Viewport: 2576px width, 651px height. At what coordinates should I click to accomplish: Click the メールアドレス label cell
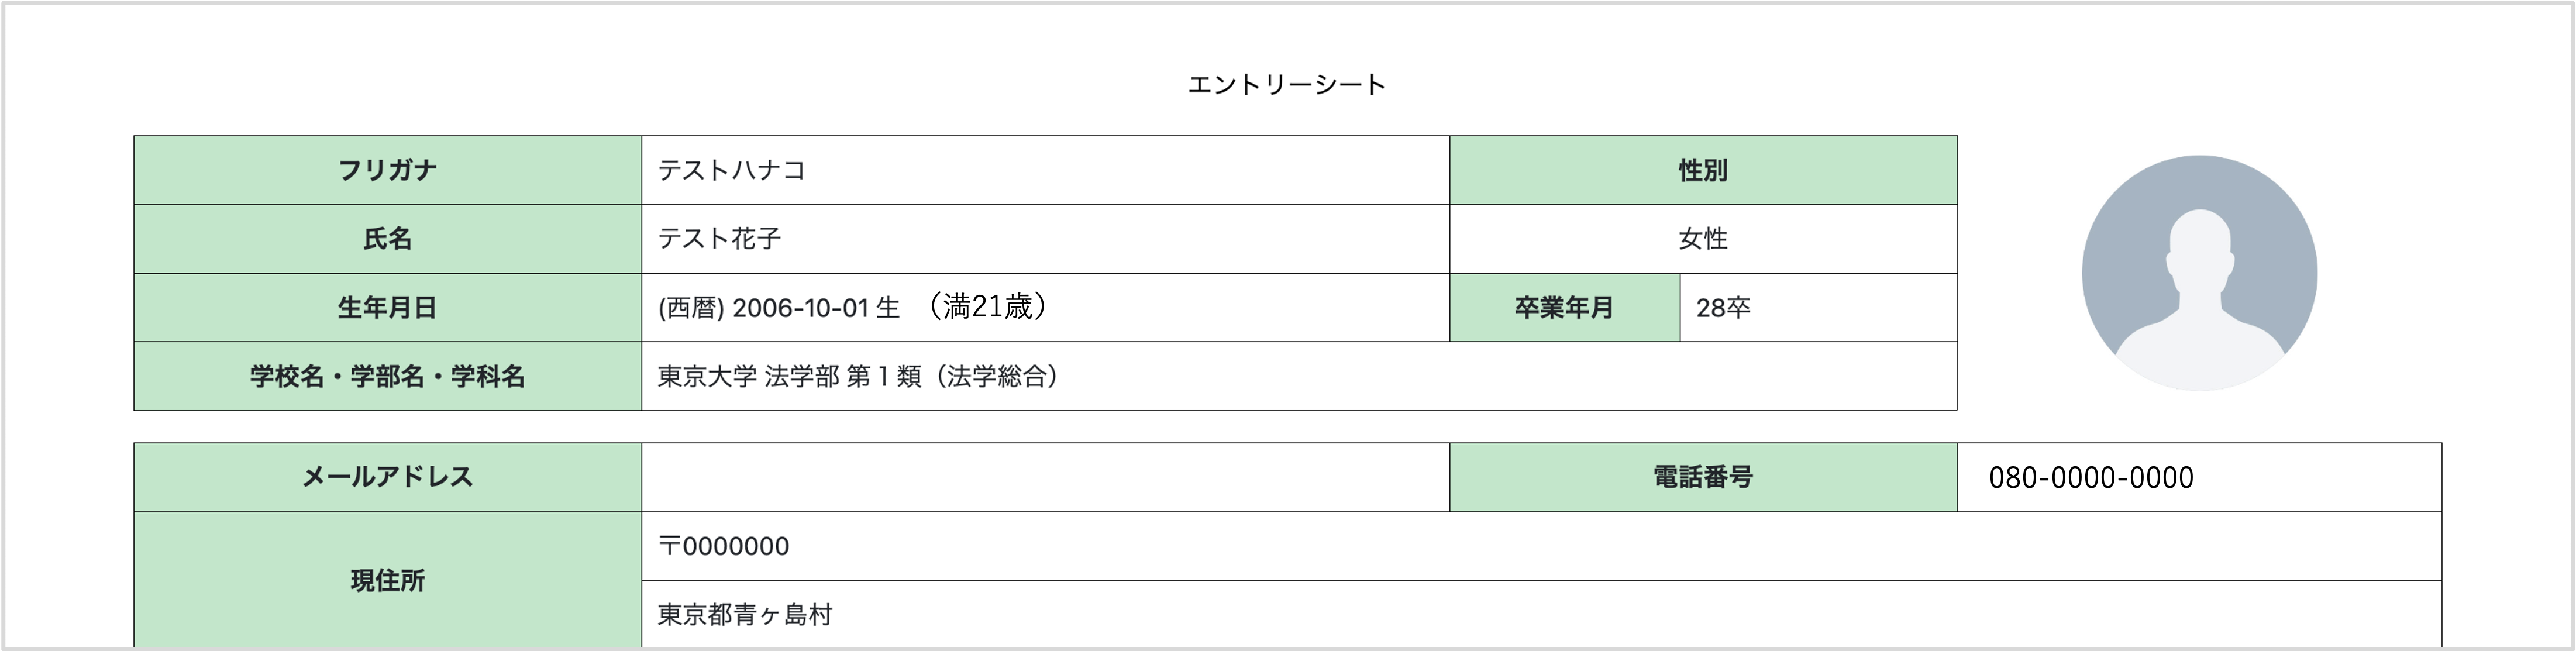point(388,477)
